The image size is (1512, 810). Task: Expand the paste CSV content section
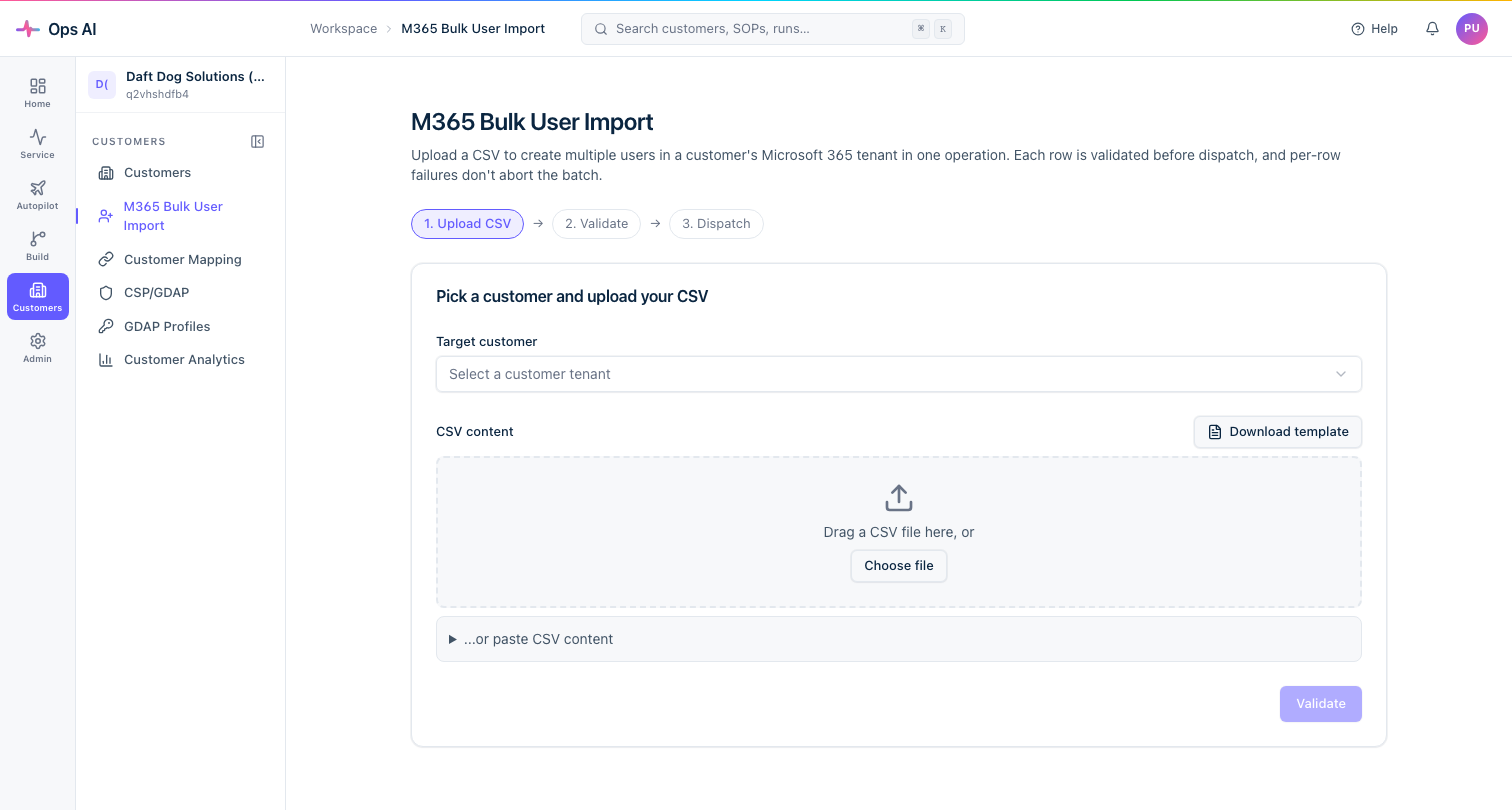tap(899, 639)
